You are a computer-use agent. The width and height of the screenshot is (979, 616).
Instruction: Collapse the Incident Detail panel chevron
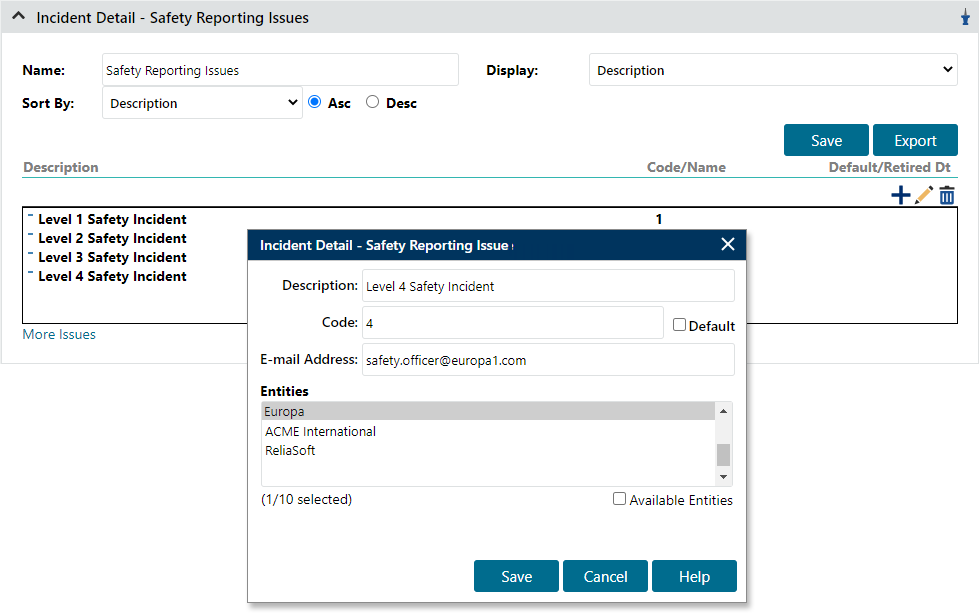18,17
